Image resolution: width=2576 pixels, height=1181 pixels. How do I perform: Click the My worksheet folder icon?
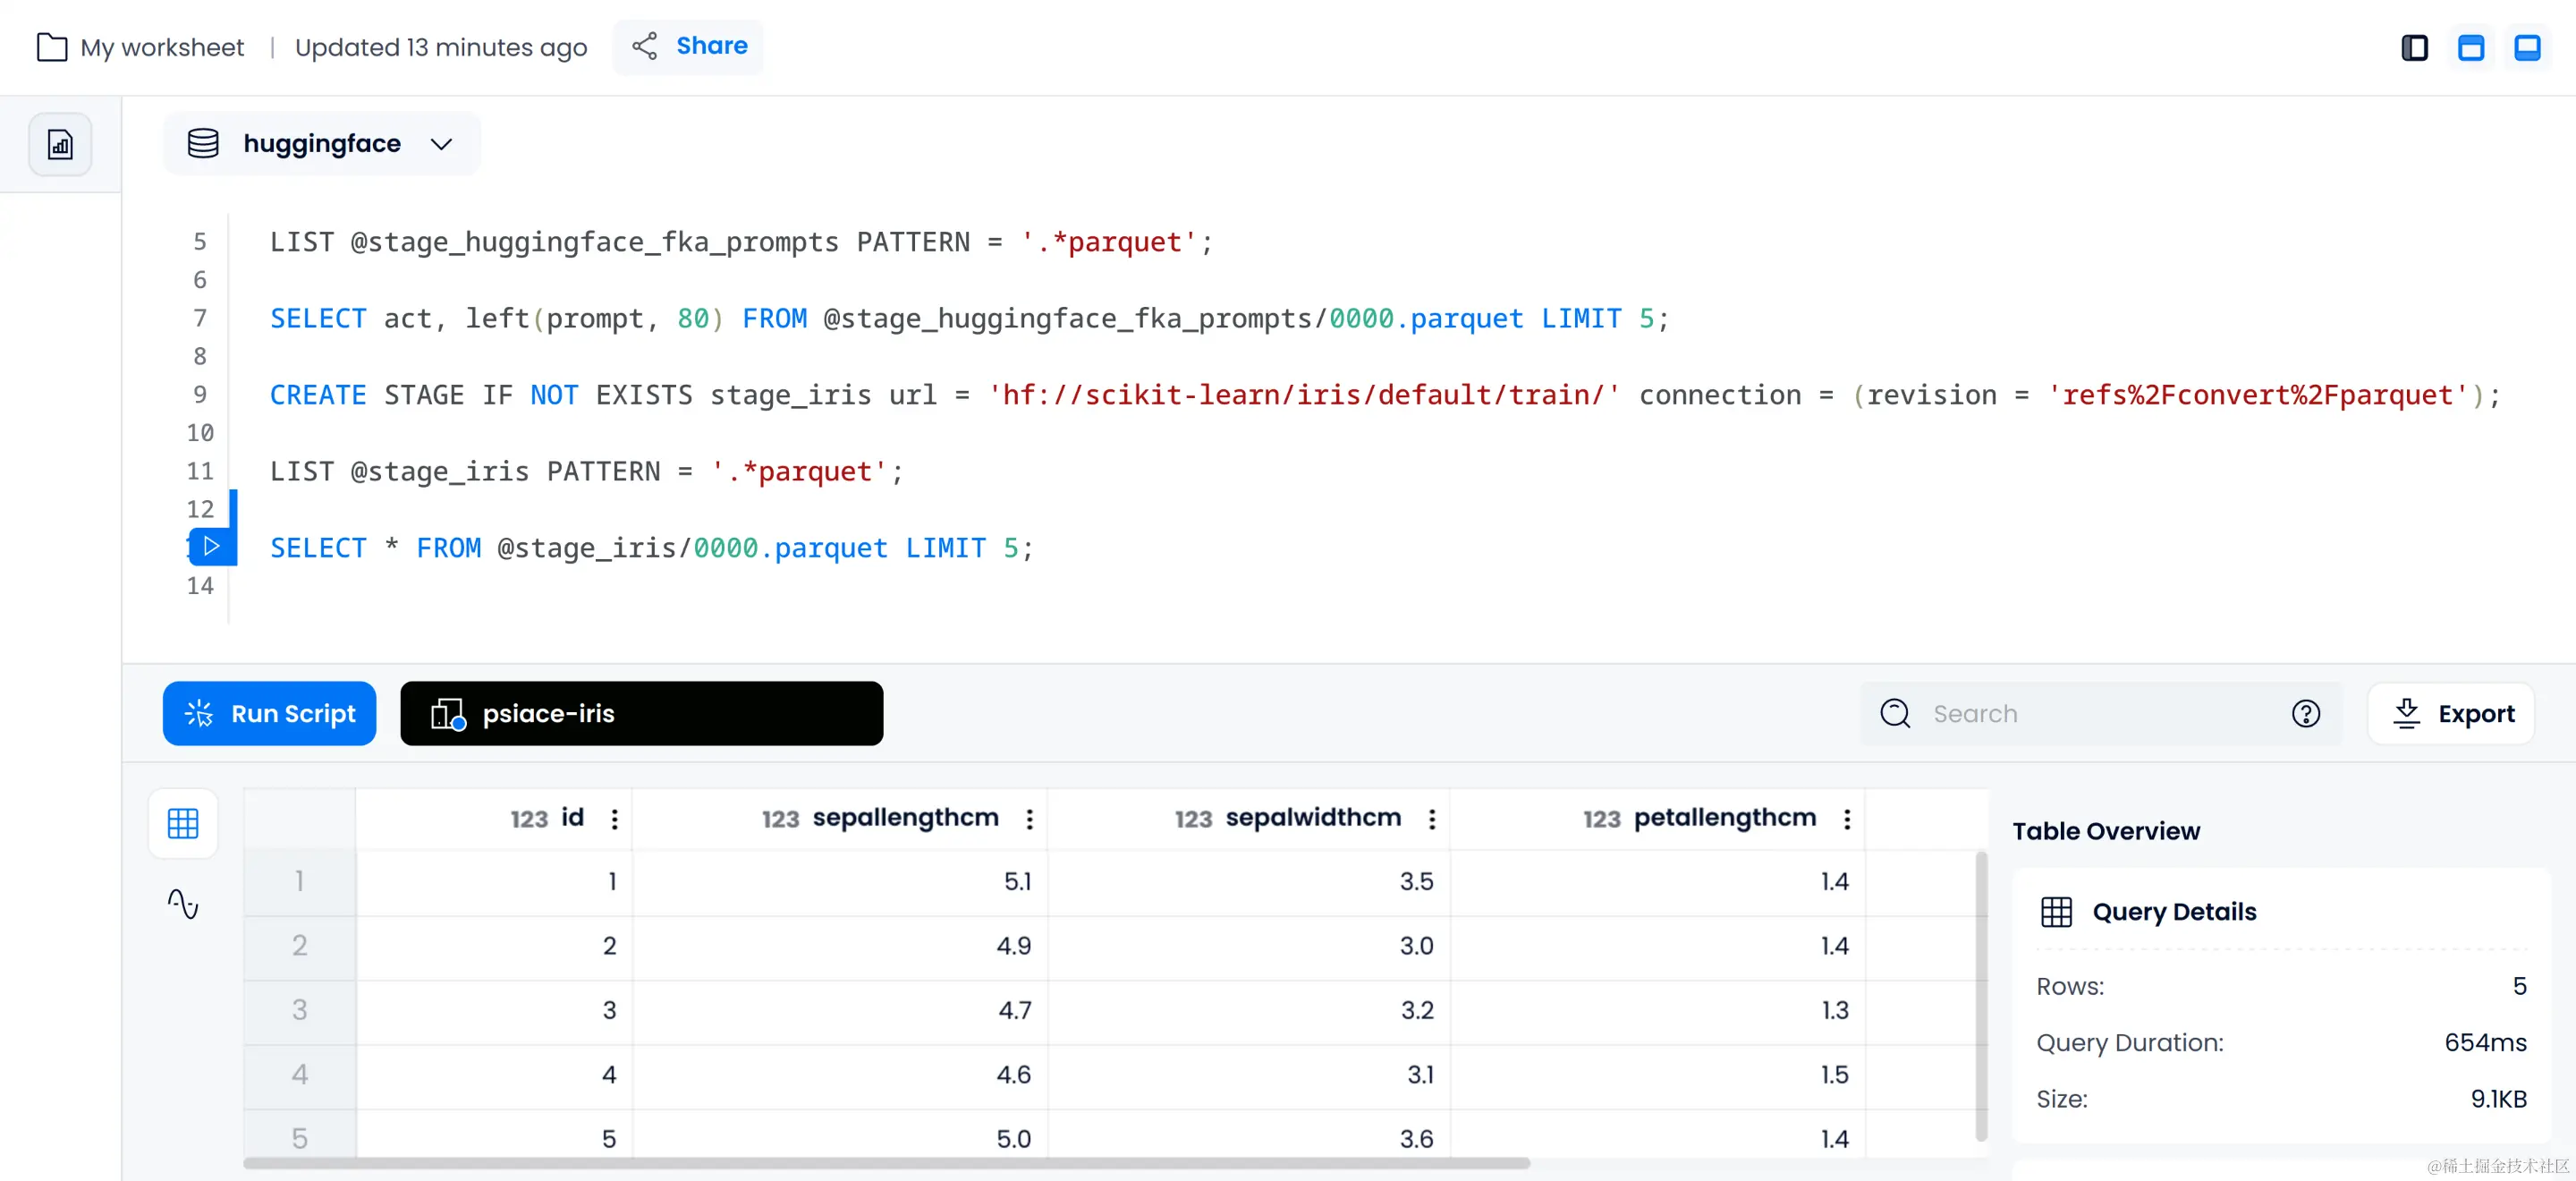[x=52, y=47]
